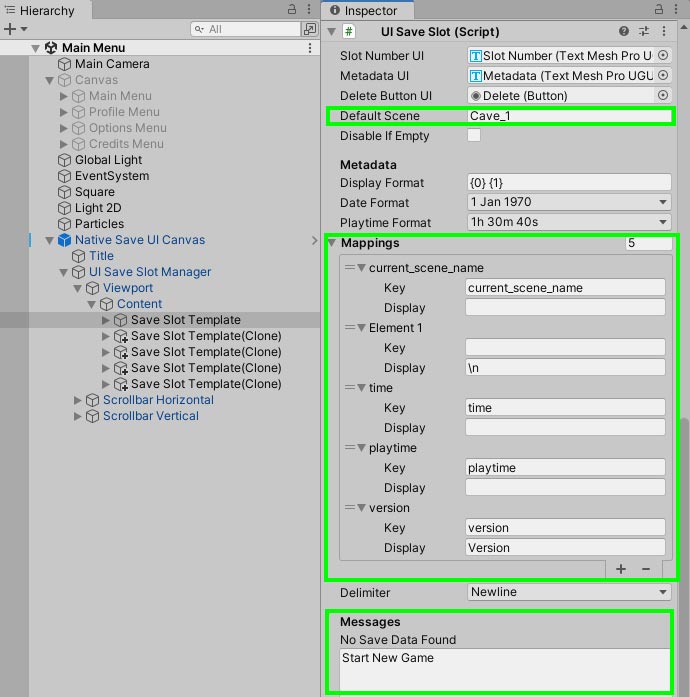Click the drag handle of the playtime element
690x697 pixels.
(x=350, y=448)
